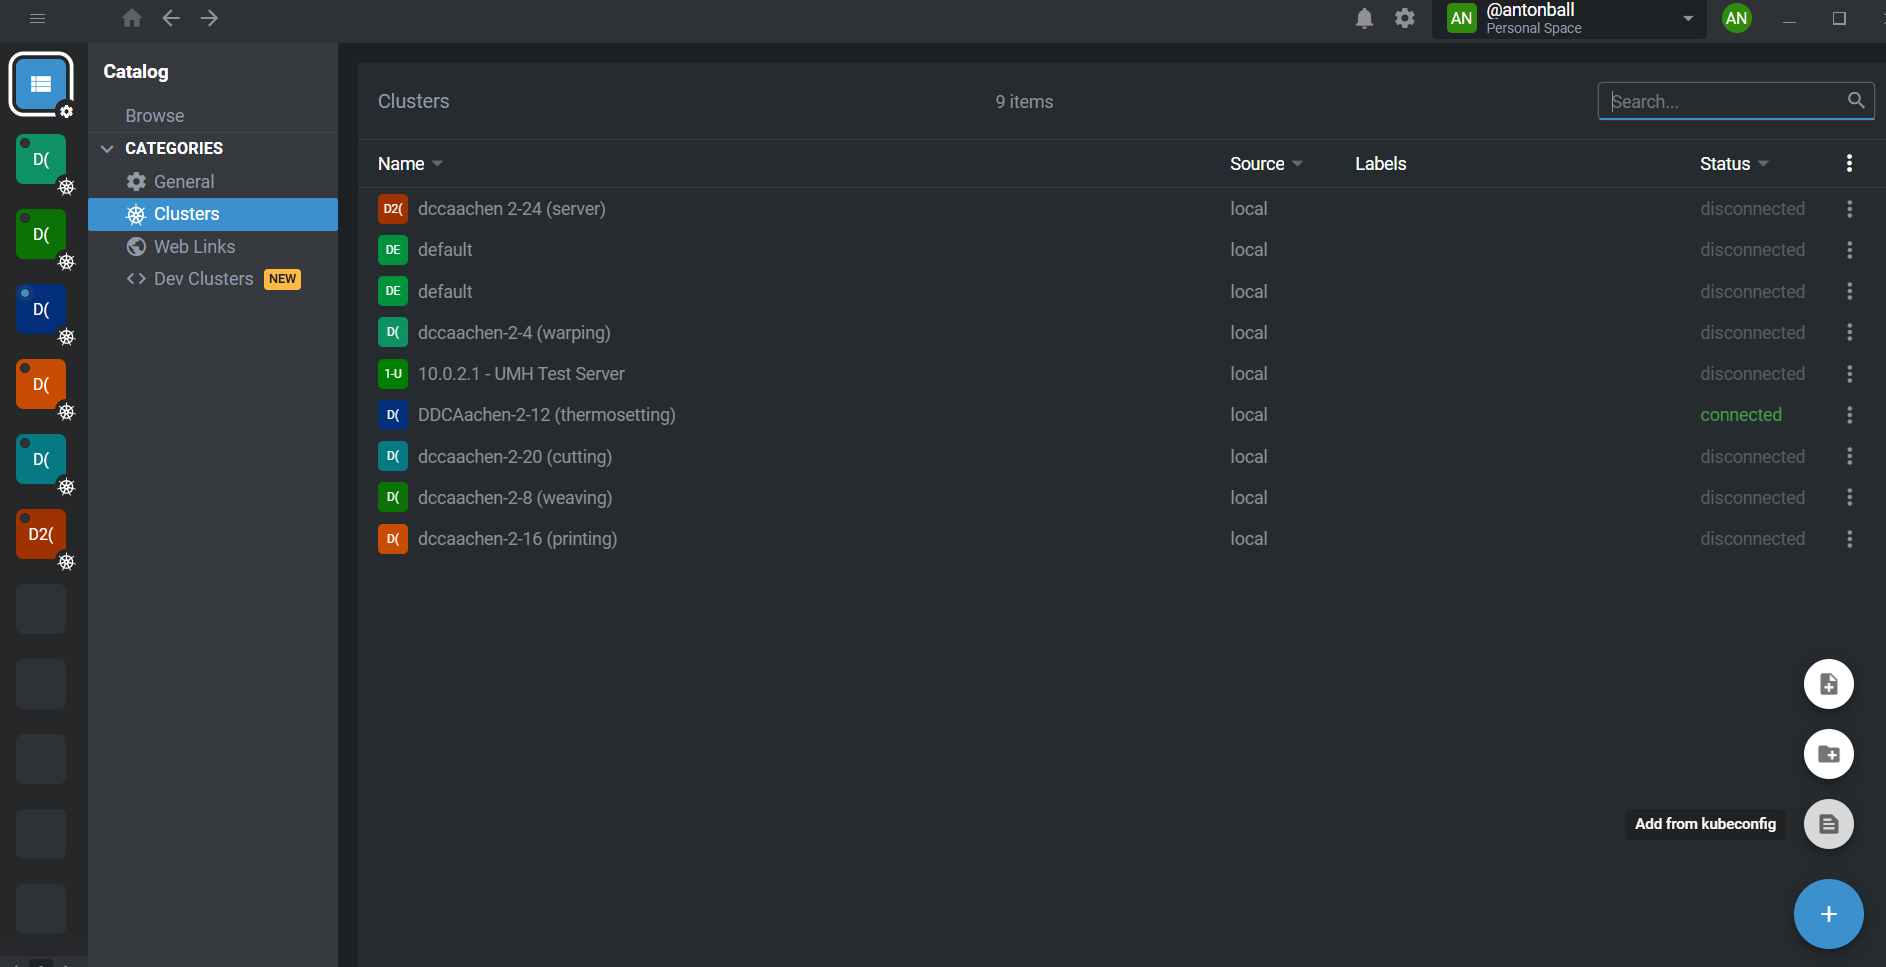Click the sync folder floating button

point(1828,754)
